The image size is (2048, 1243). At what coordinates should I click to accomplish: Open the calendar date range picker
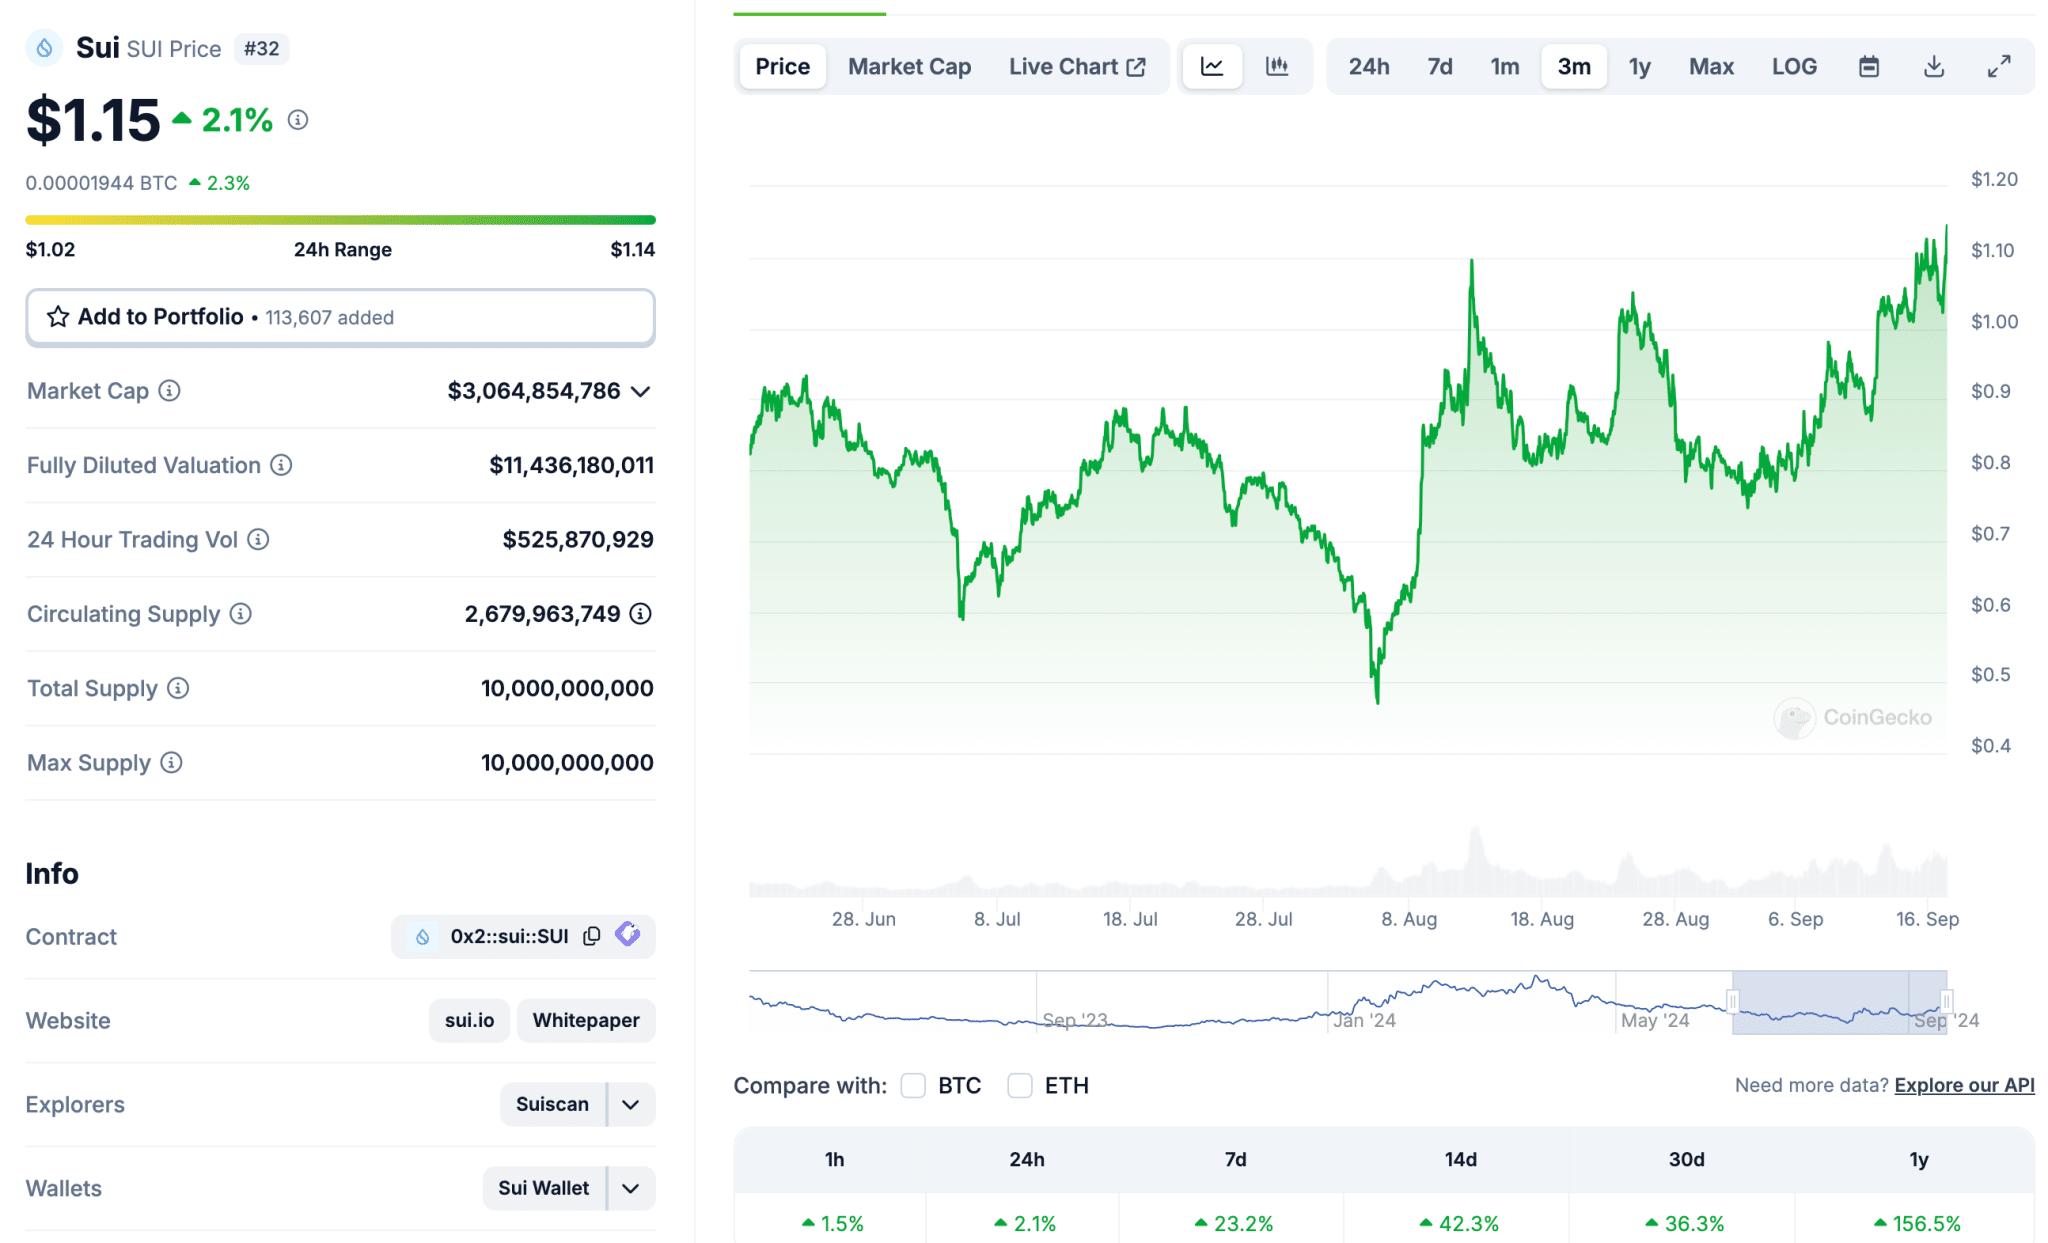click(x=1869, y=67)
